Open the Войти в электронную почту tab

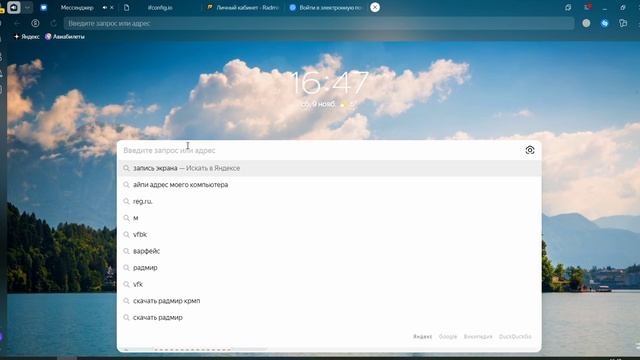[x=325, y=7]
